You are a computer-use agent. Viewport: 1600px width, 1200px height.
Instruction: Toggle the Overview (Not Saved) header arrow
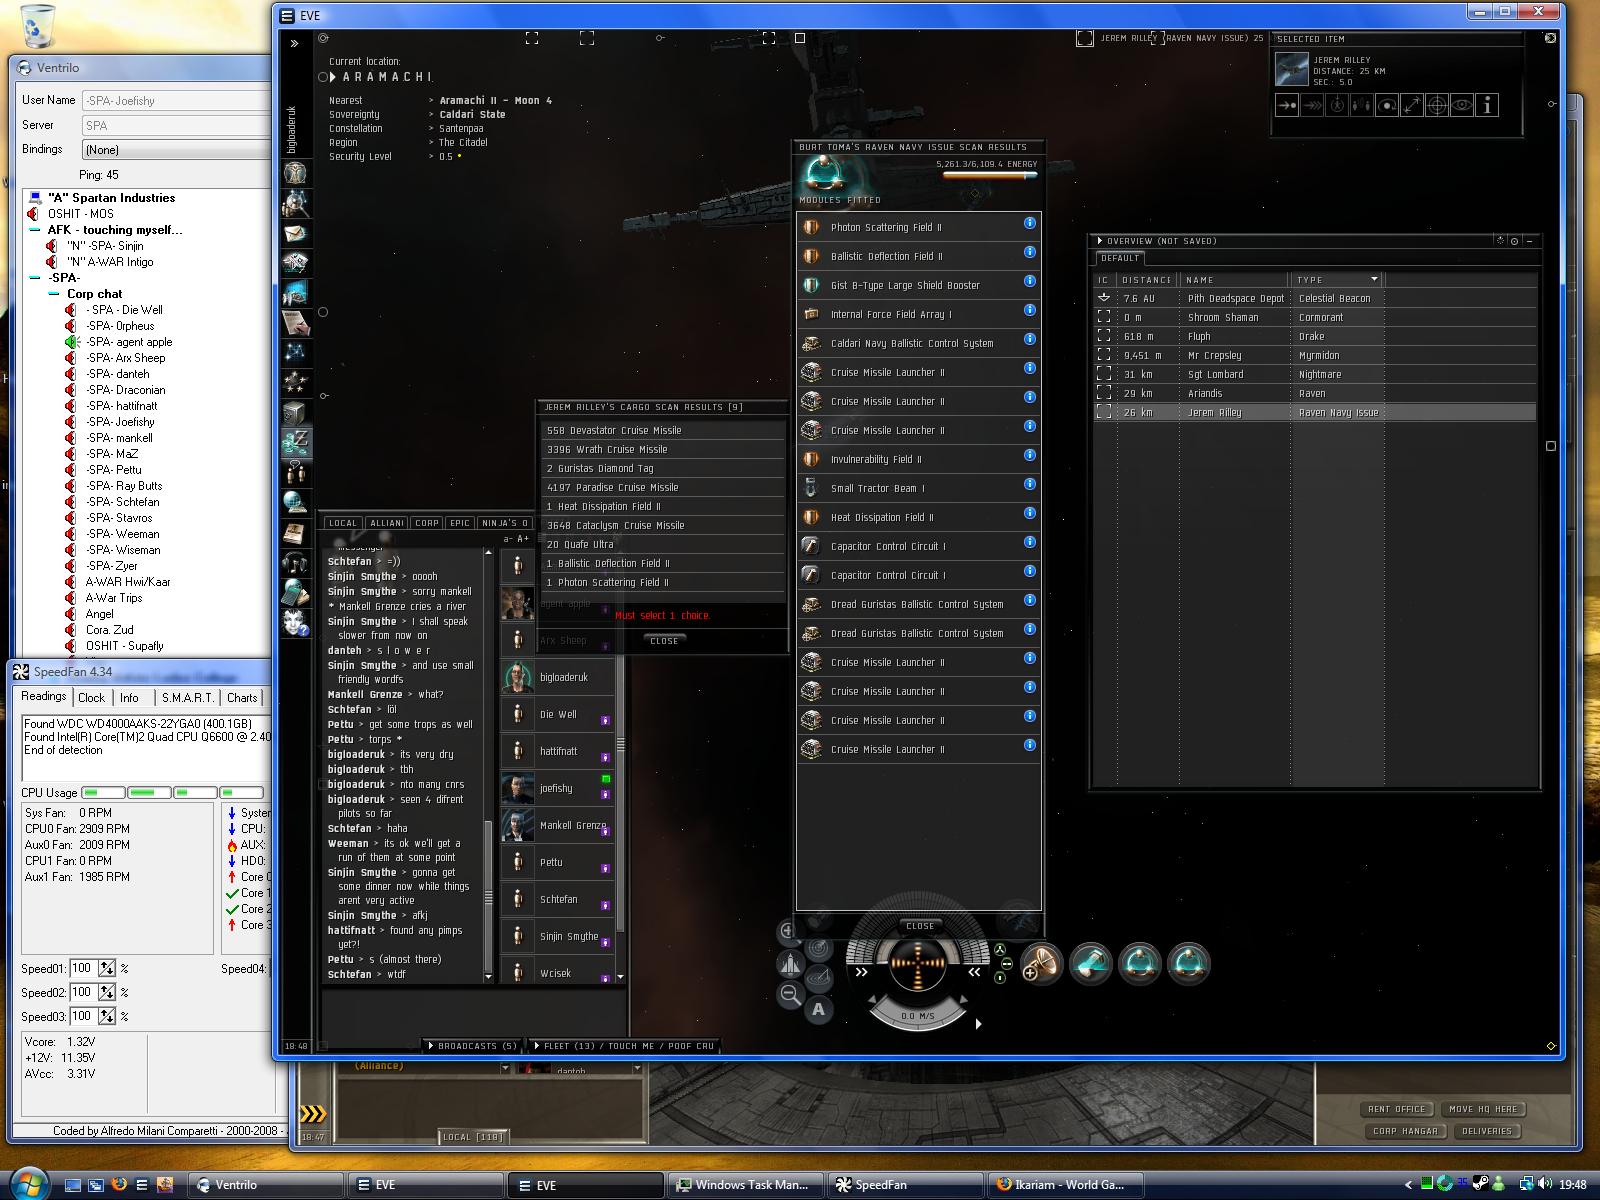1100,241
